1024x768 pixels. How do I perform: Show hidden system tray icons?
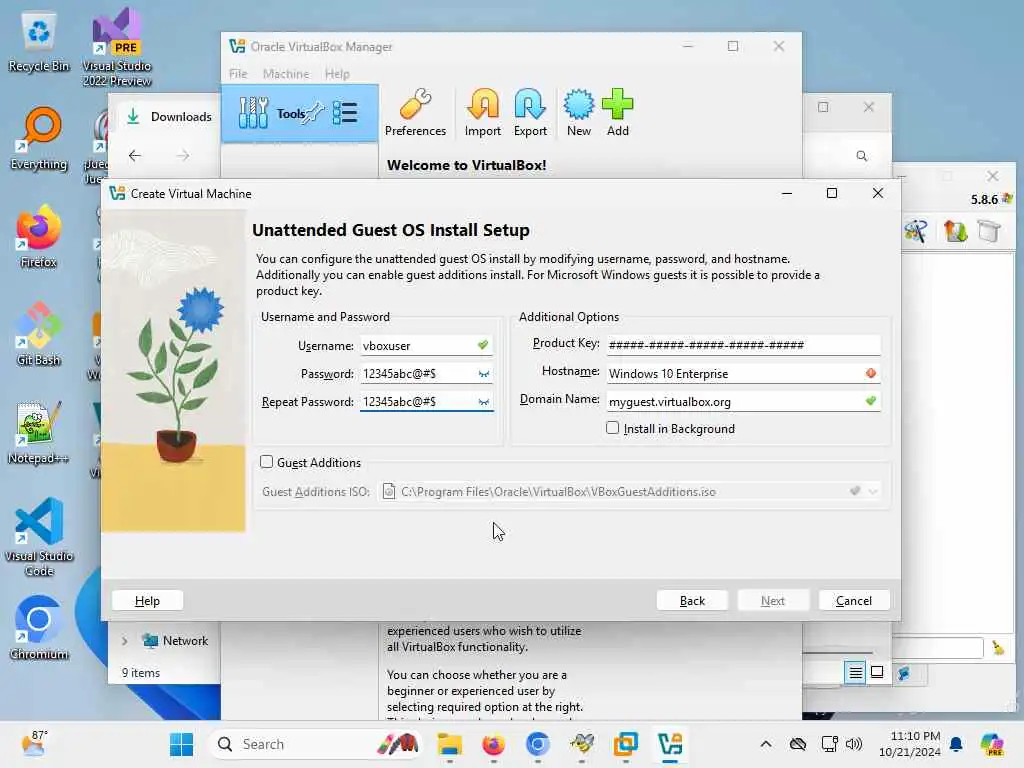pyautogui.click(x=766, y=744)
